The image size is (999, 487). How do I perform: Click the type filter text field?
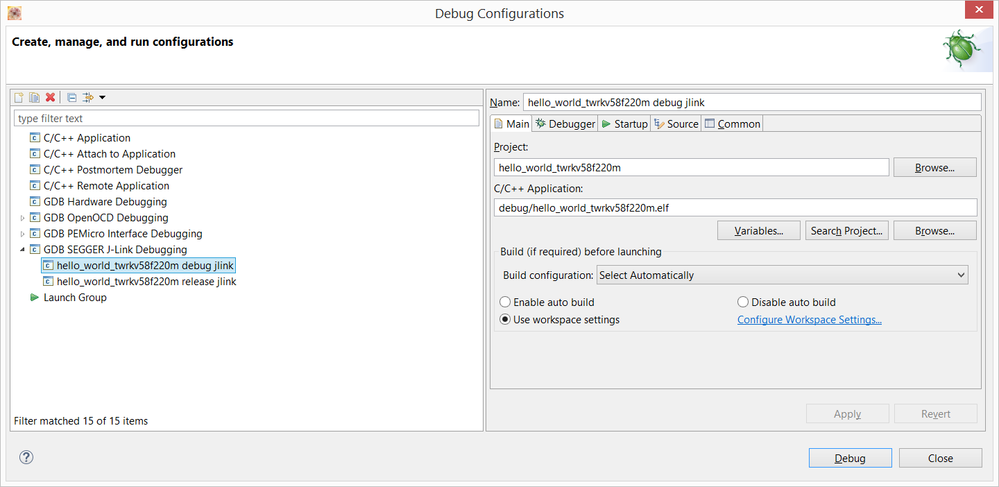[x=246, y=119]
